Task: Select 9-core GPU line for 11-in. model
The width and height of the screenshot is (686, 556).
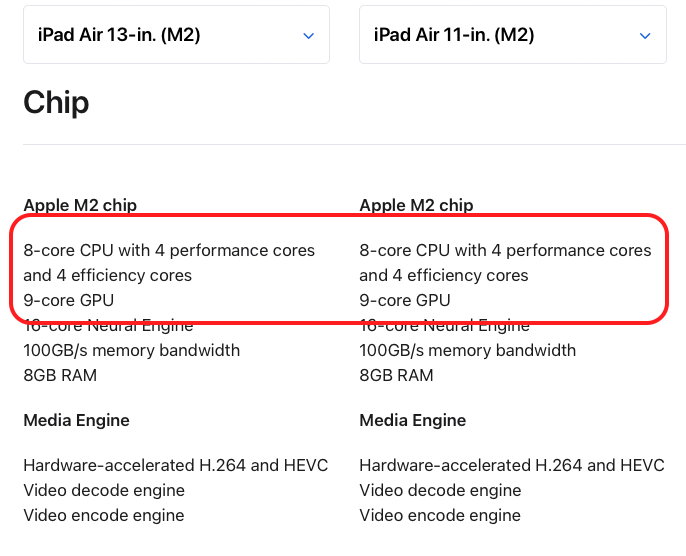Action: [405, 300]
